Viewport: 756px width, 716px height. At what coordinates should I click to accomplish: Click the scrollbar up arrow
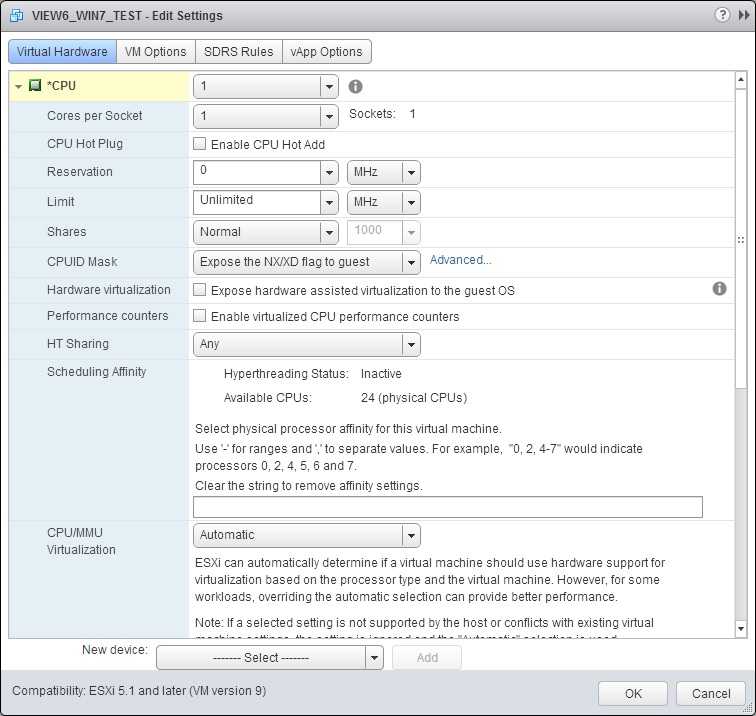(741, 80)
